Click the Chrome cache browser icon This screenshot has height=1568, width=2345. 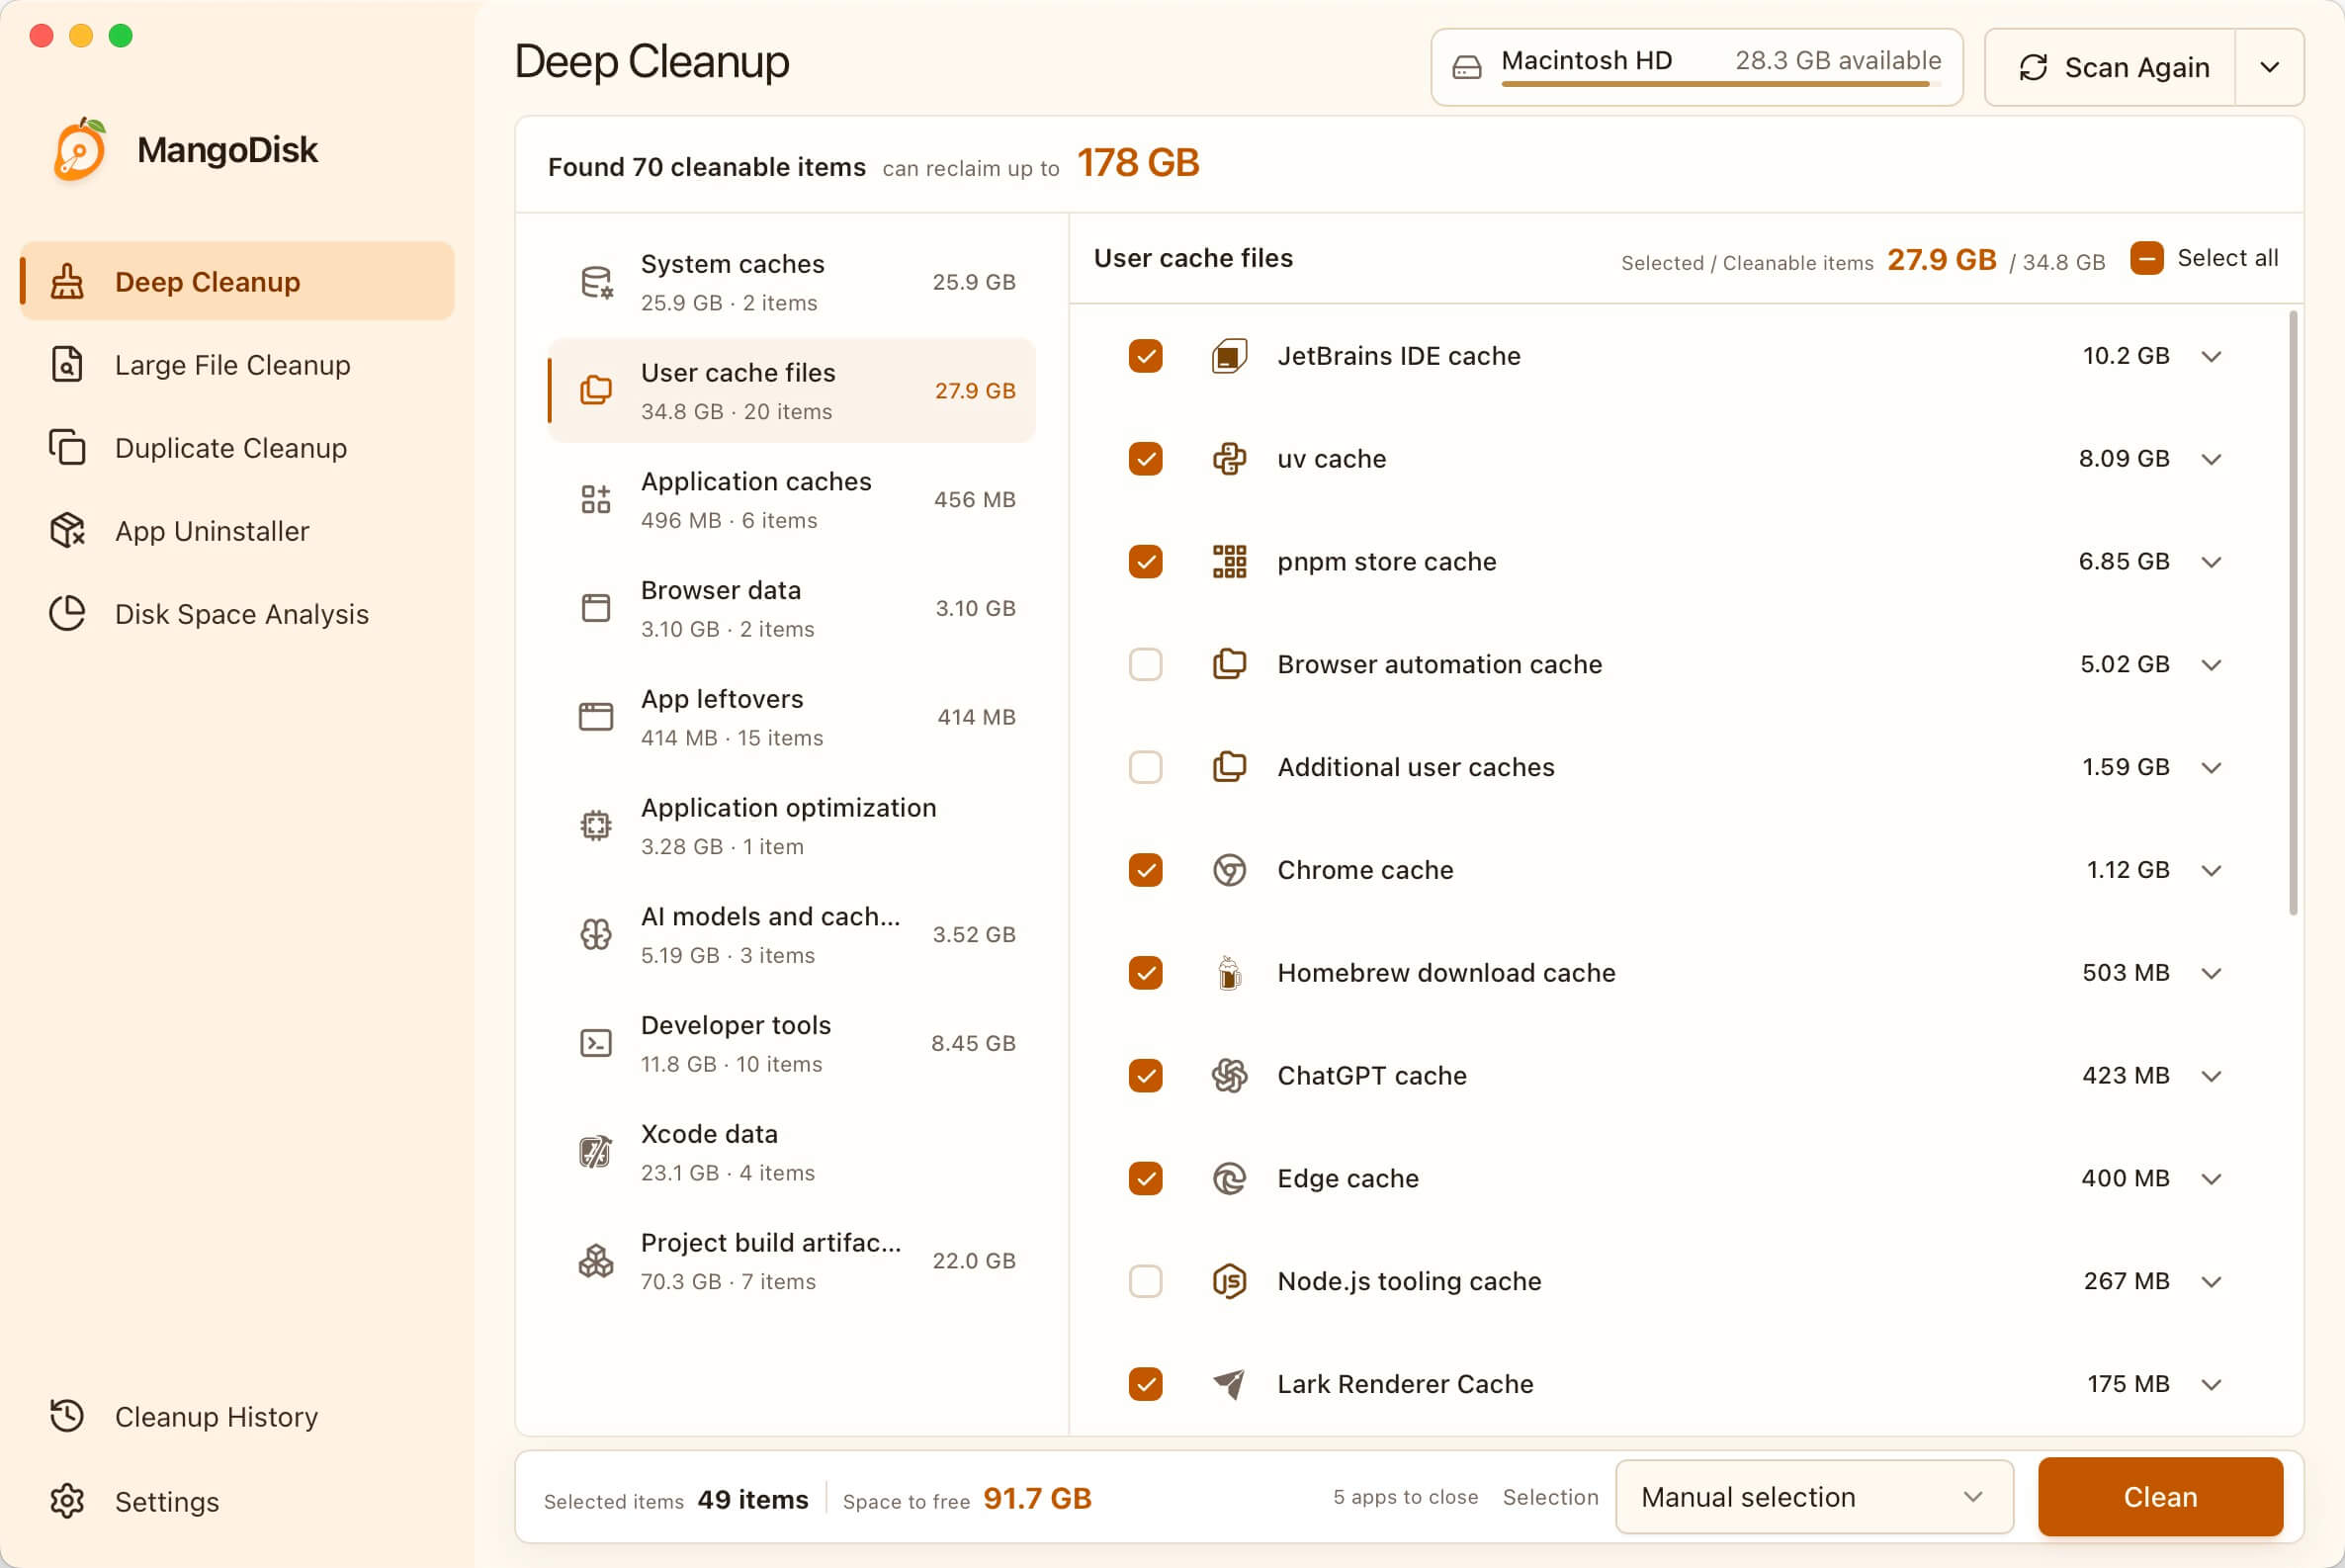pos(1230,870)
